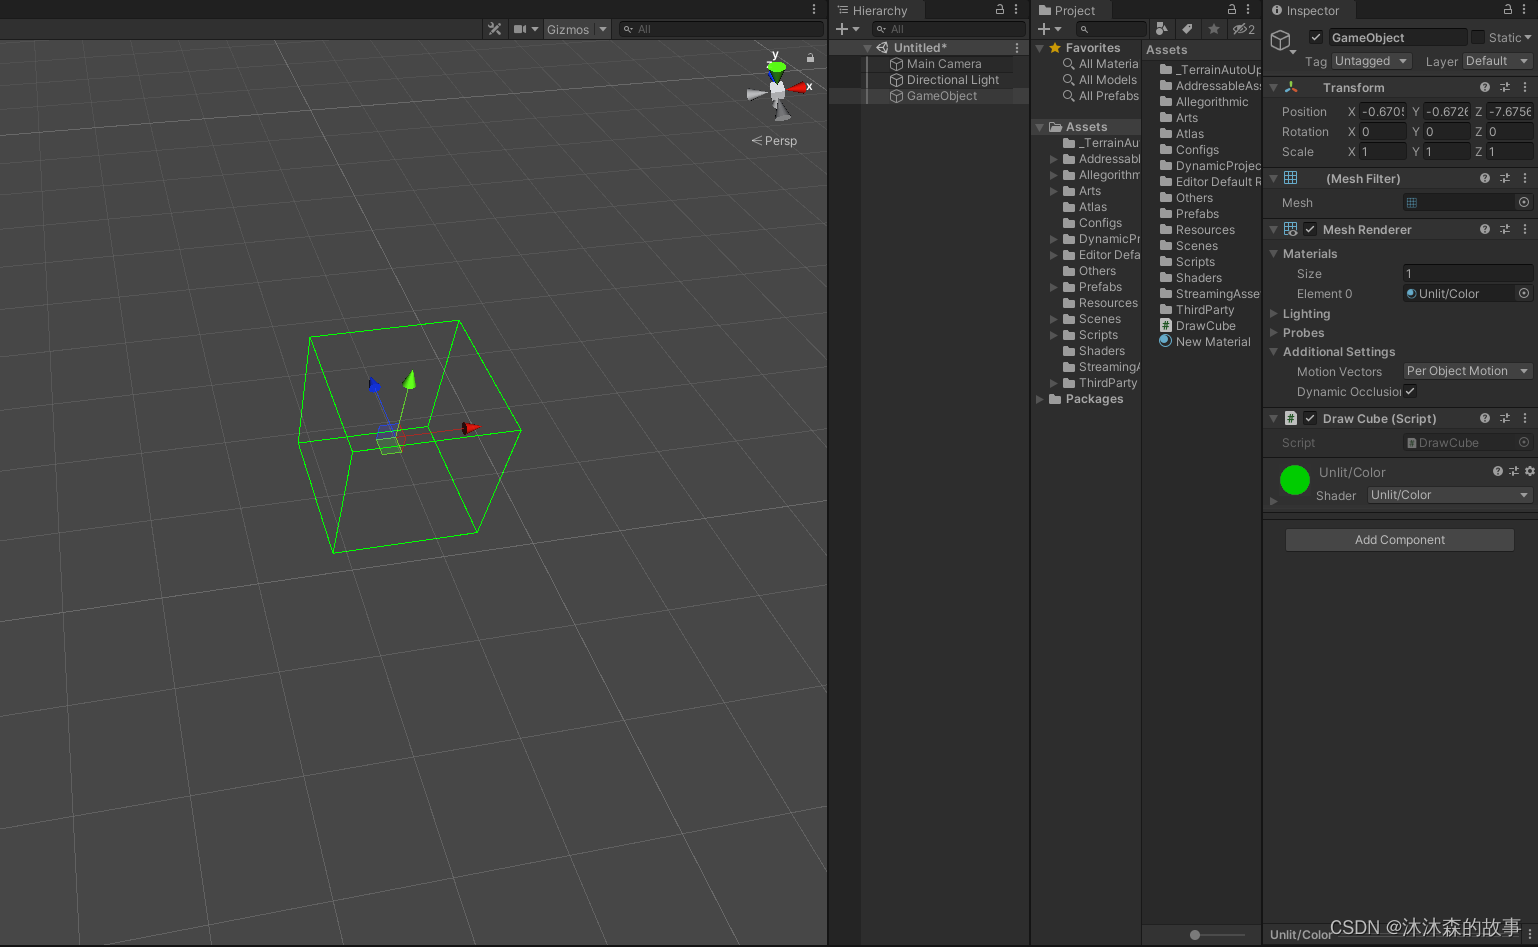Image resolution: width=1538 pixels, height=947 pixels.
Task: Open Transform presets icon
Action: click(x=1505, y=88)
